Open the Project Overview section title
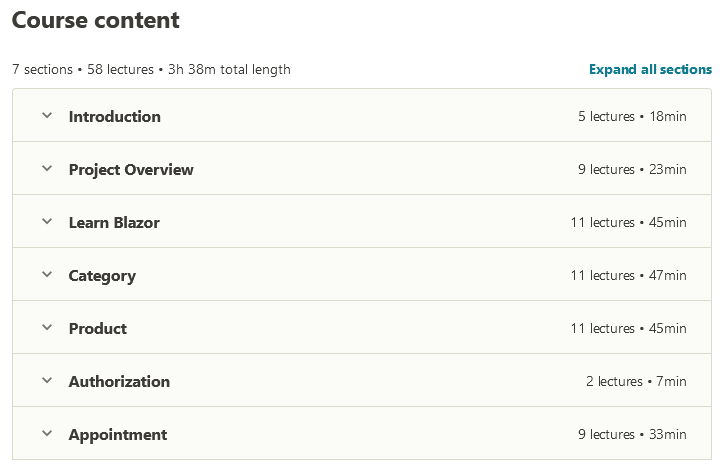The width and height of the screenshot is (724, 468). (131, 170)
